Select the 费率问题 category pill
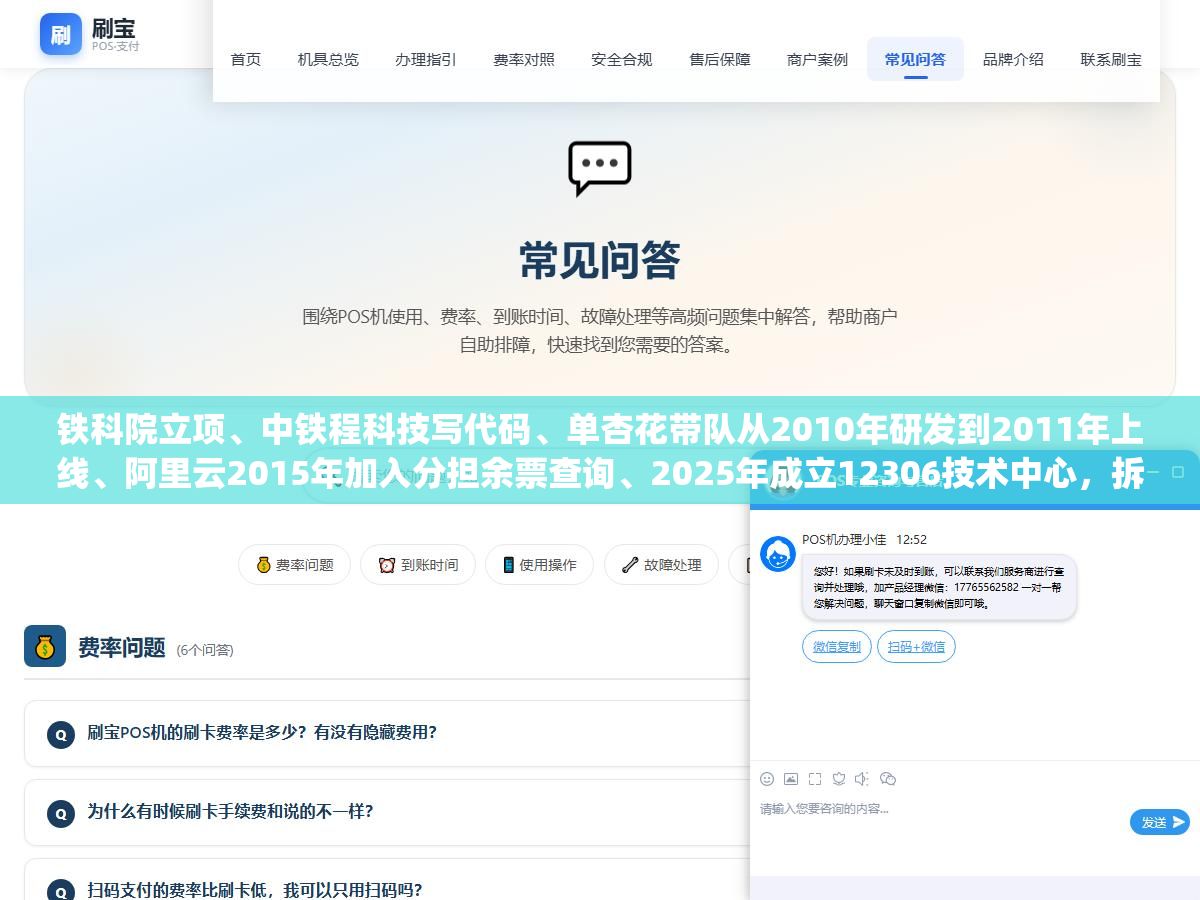Viewport: 1200px width, 900px height. (294, 565)
